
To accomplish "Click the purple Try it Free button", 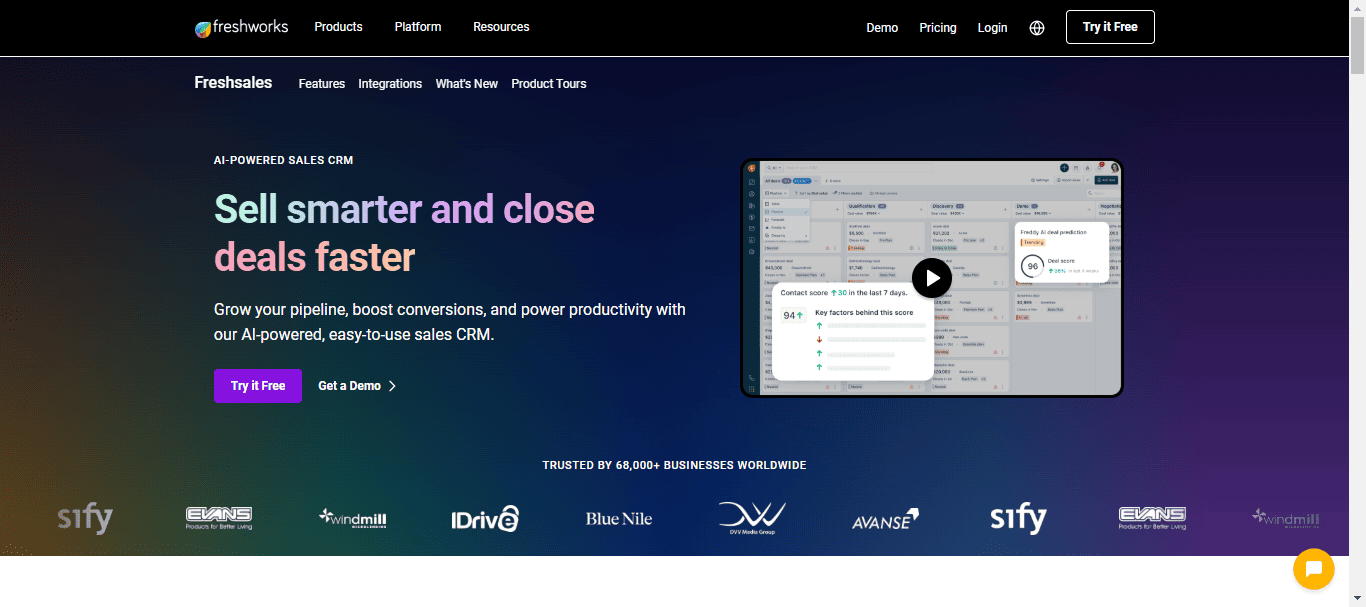I will pyautogui.click(x=258, y=386).
